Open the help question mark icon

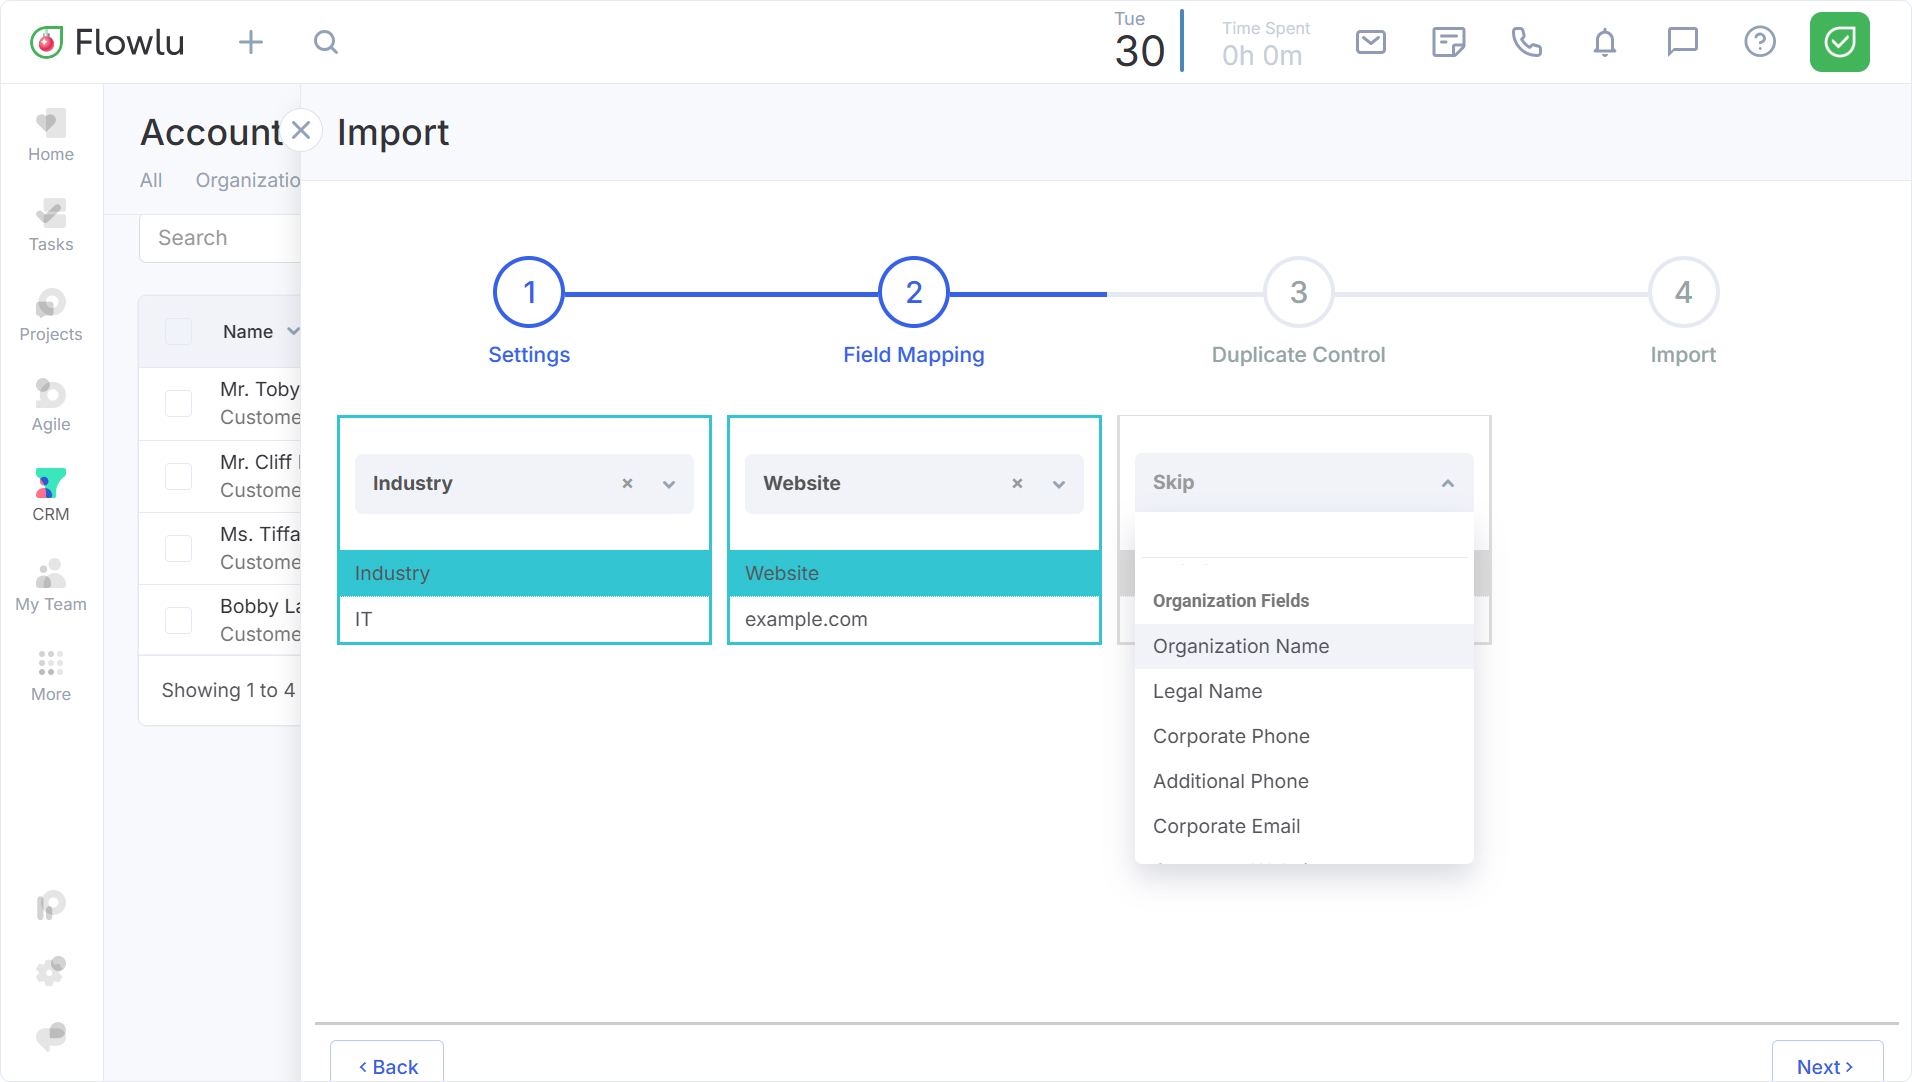tap(1759, 42)
